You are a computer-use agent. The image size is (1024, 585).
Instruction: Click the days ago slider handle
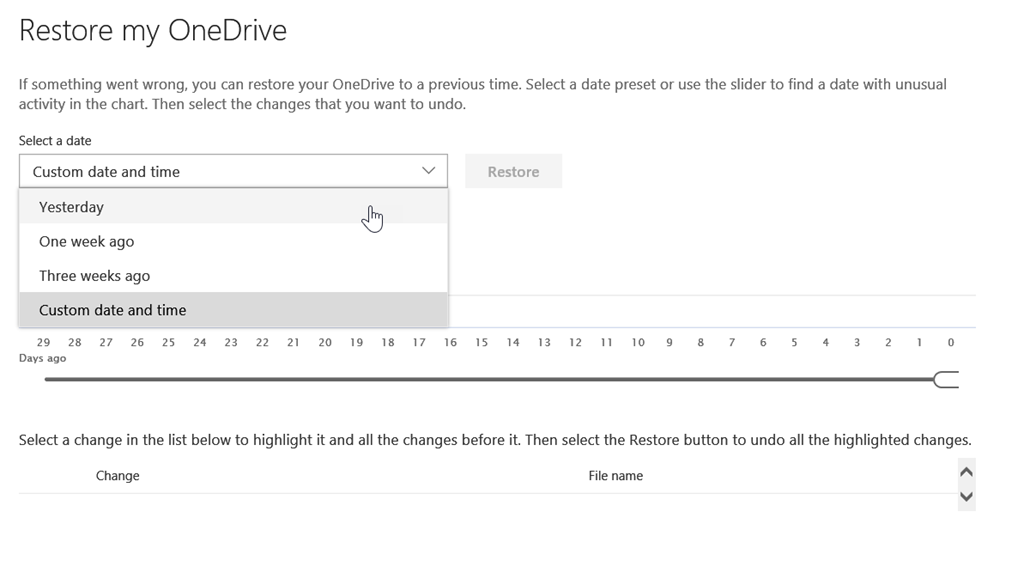945,380
